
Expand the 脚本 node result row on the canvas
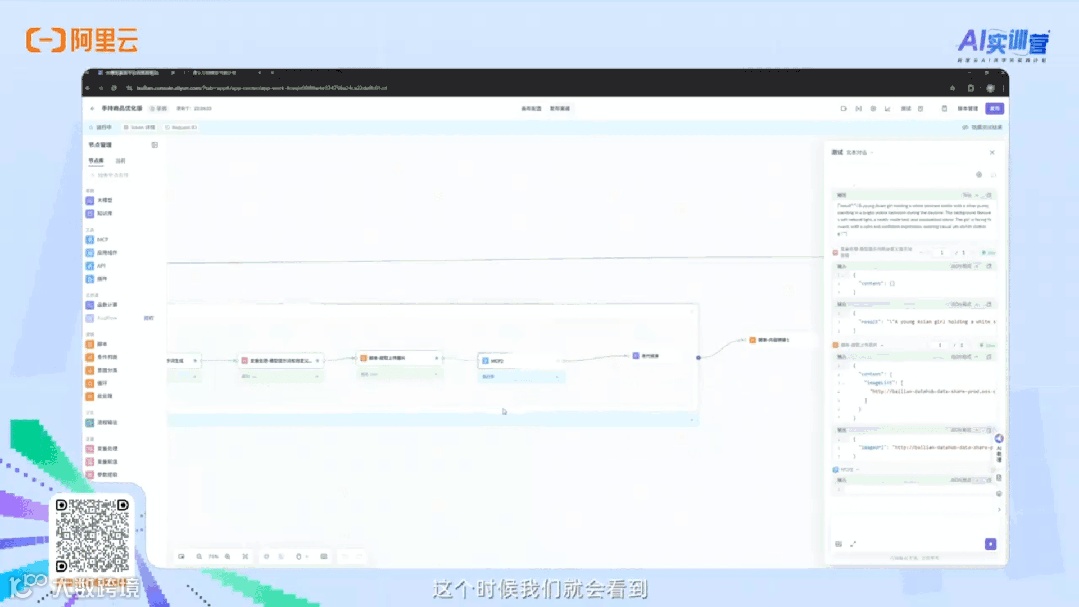(x=399, y=374)
